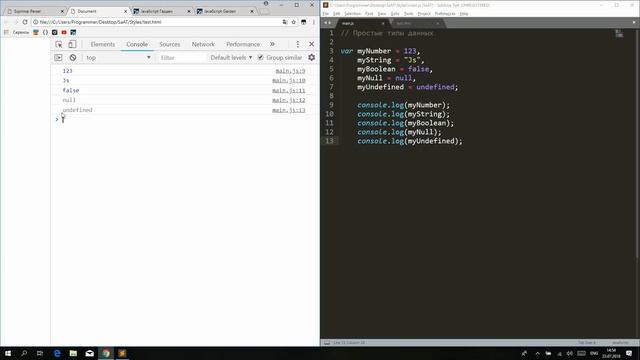Clear the console output

73,58
